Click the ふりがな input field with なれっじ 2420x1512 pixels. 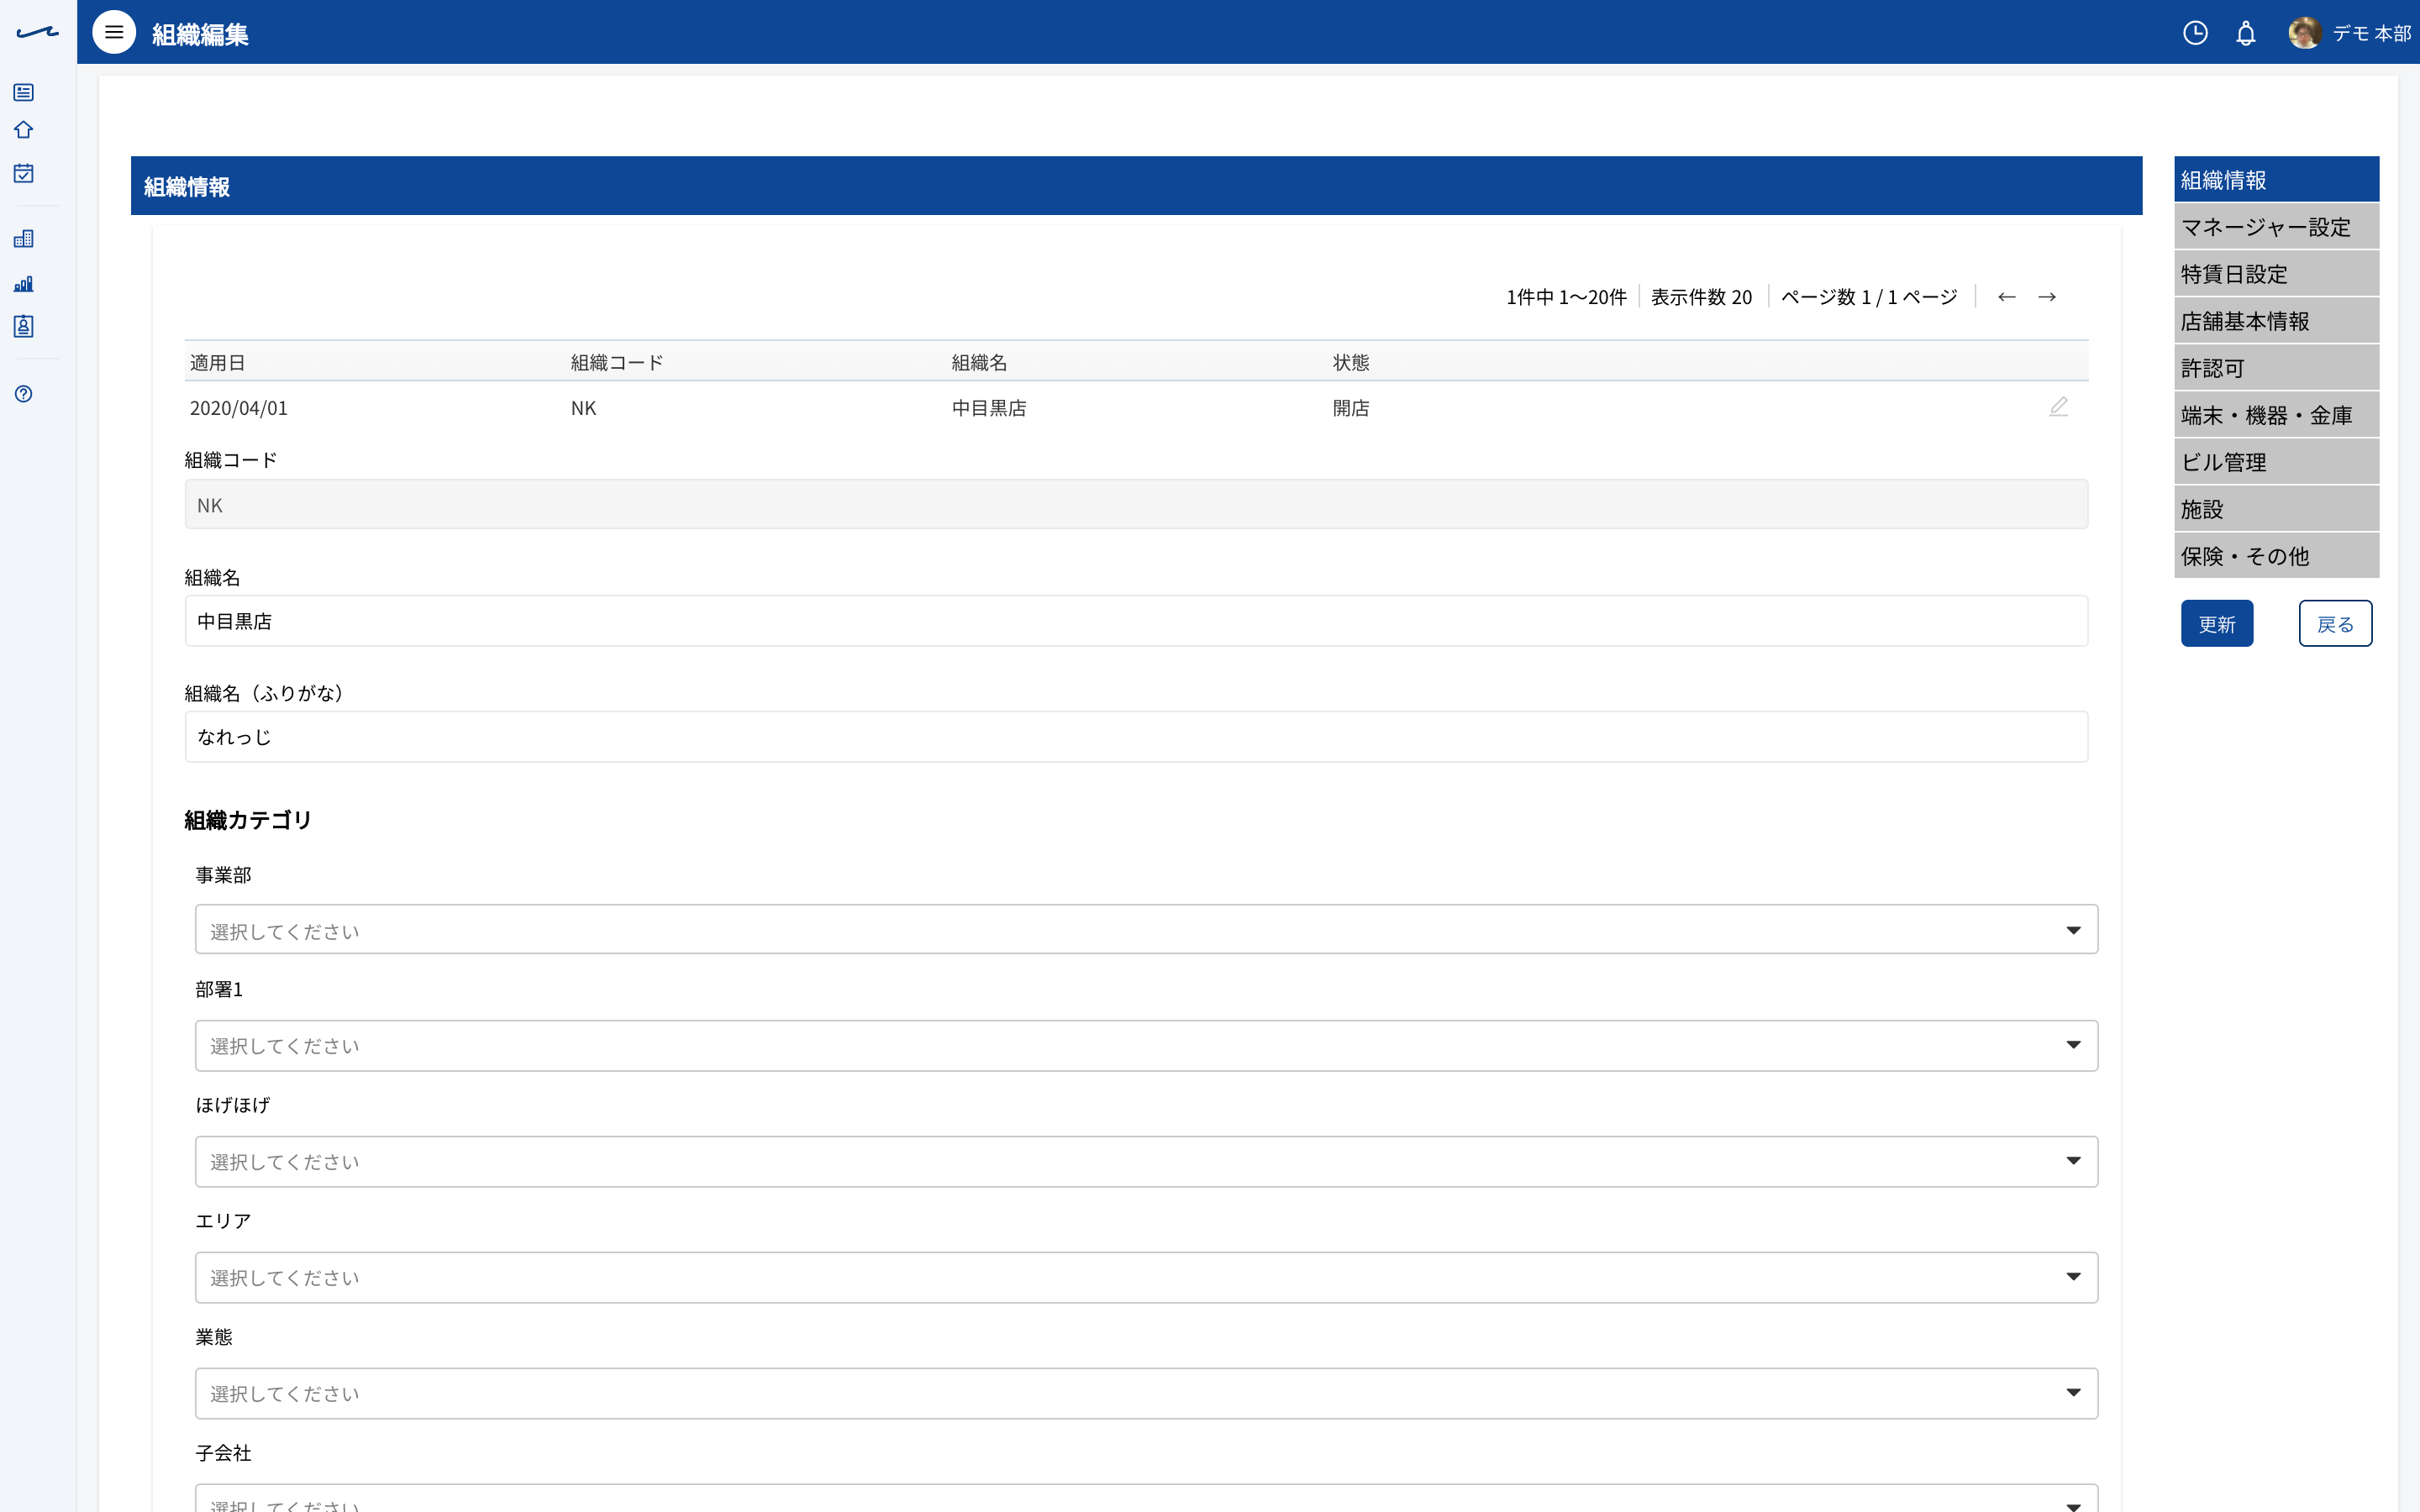click(1136, 737)
